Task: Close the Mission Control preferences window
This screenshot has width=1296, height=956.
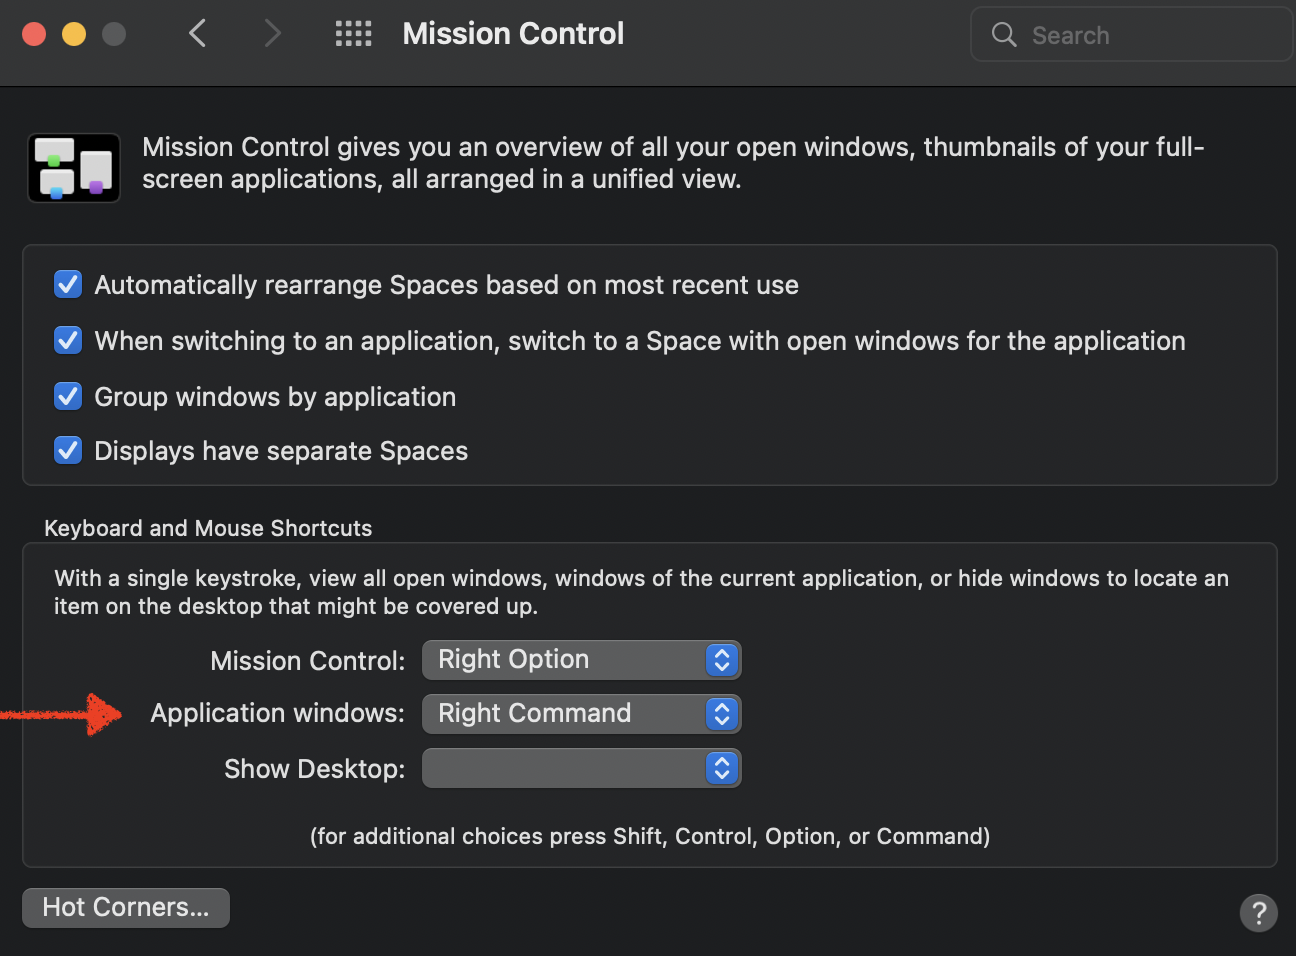Action: pos(34,34)
